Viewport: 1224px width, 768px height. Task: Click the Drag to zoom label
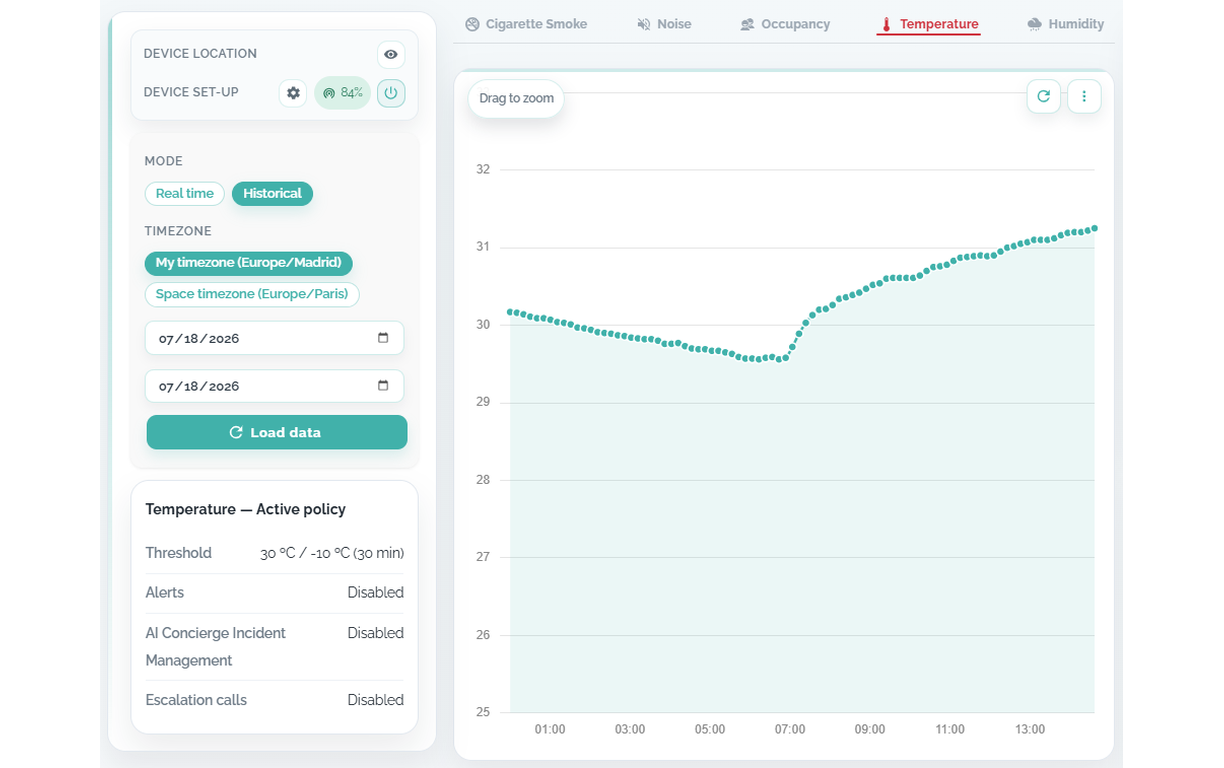point(516,99)
